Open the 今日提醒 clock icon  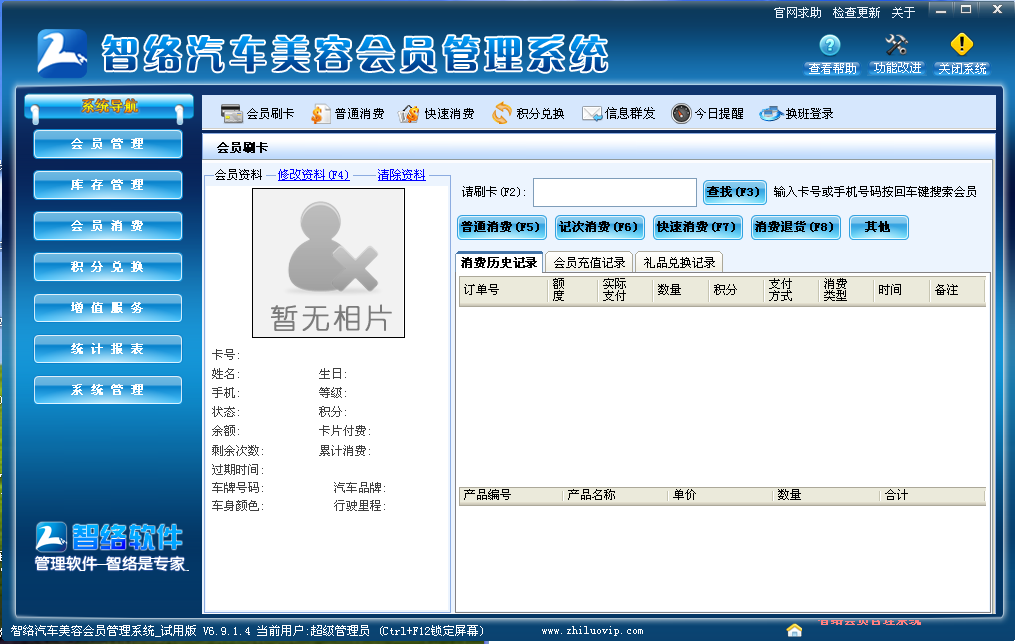click(x=681, y=113)
